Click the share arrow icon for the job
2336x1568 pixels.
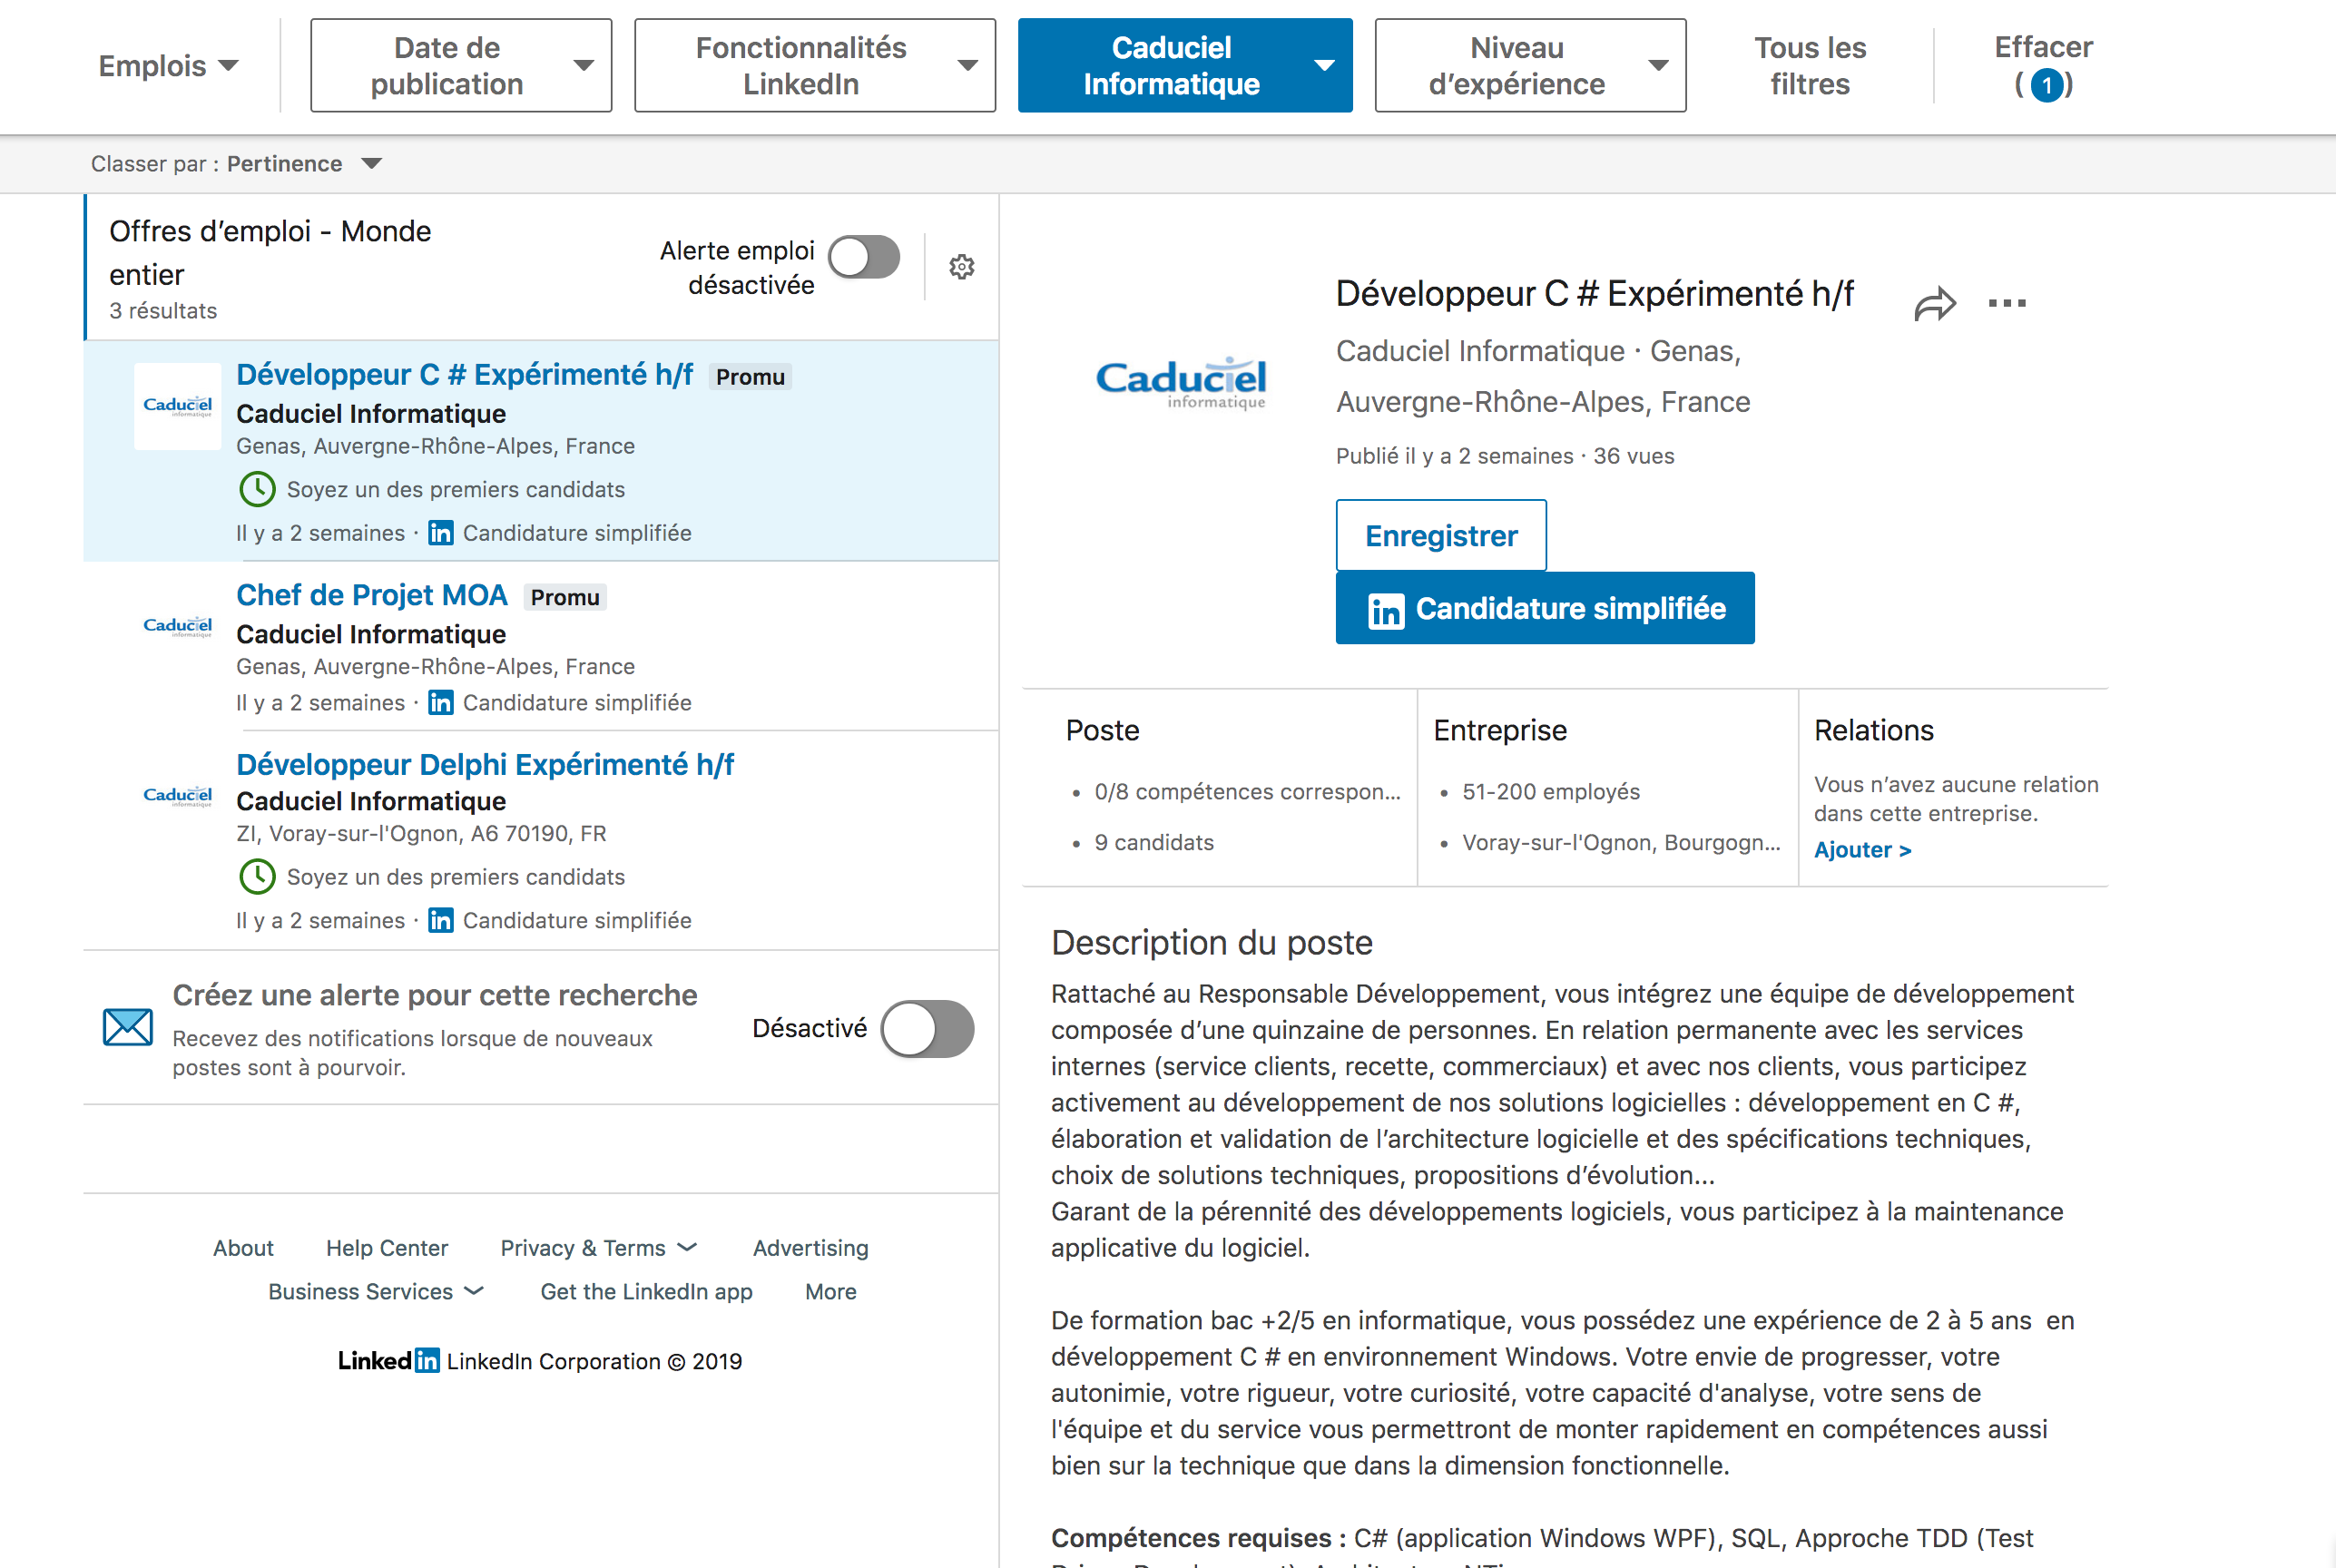pos(1934,304)
